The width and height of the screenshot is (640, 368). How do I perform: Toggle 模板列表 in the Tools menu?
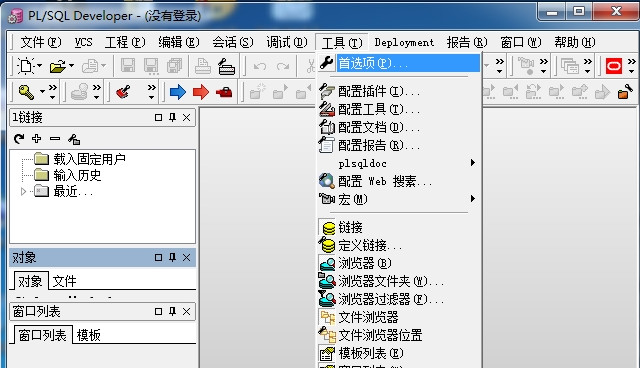coord(399,353)
